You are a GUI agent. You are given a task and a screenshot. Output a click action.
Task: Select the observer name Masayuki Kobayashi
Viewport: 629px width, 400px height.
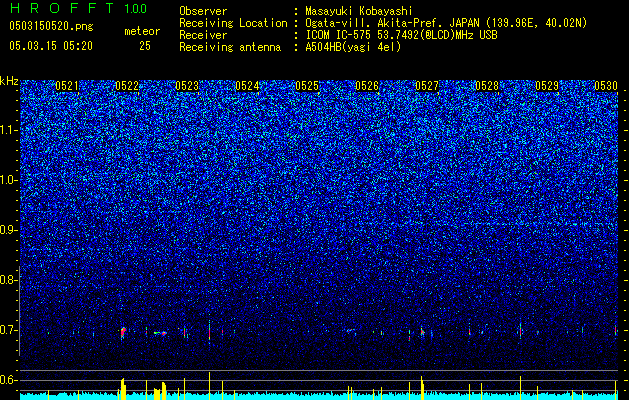coord(359,12)
